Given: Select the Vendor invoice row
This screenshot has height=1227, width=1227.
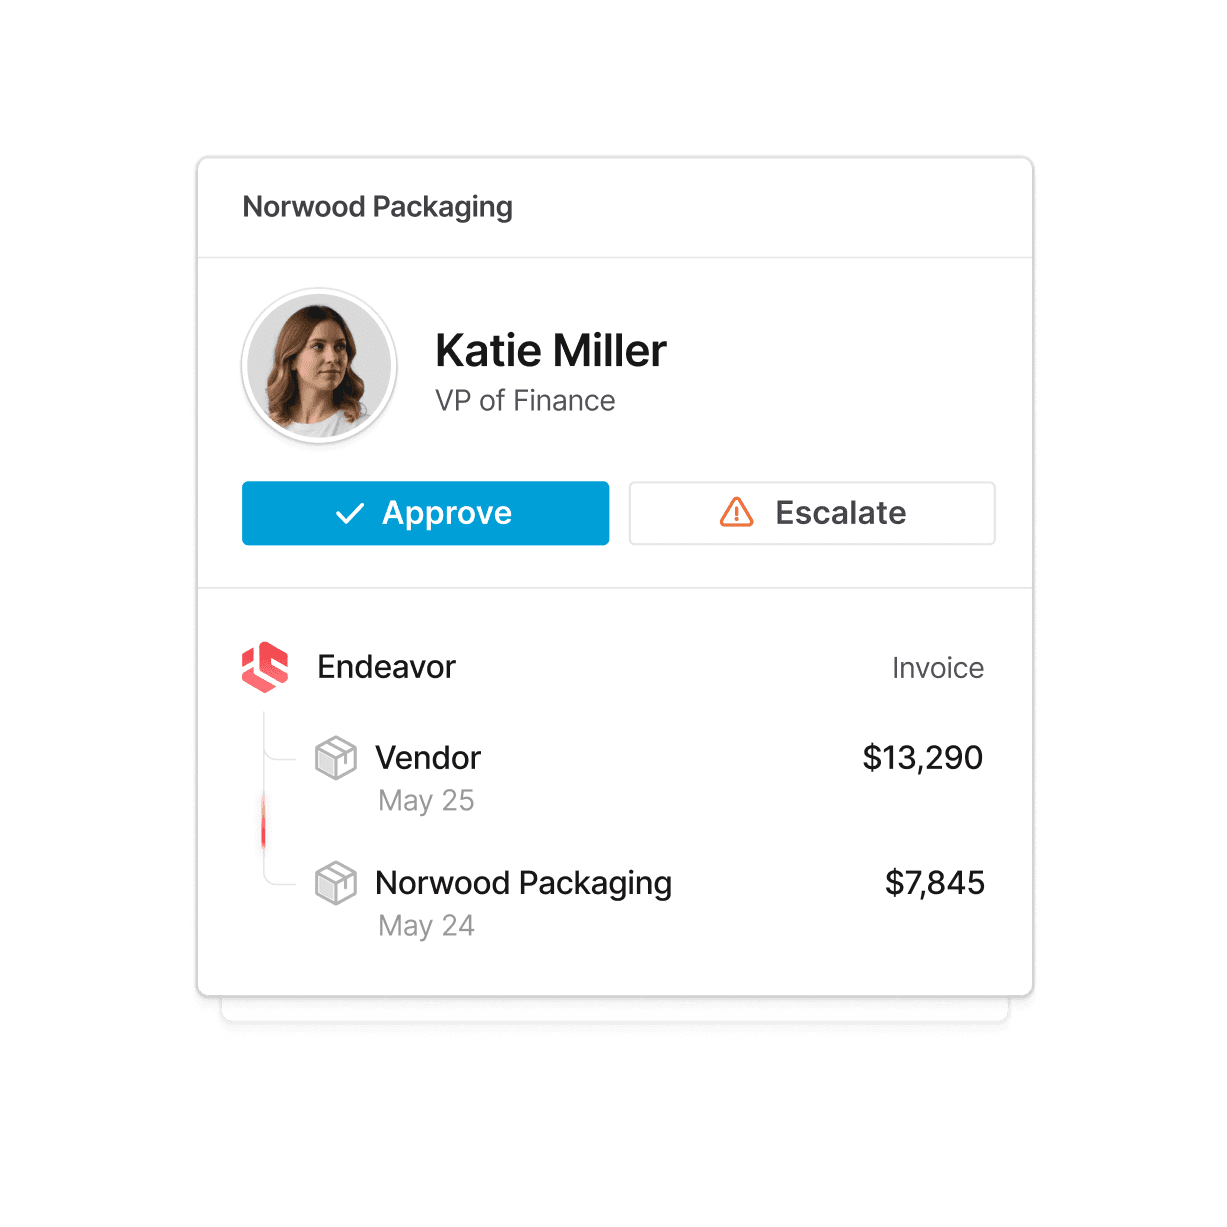Looking at the screenshot, I should tap(649, 778).
